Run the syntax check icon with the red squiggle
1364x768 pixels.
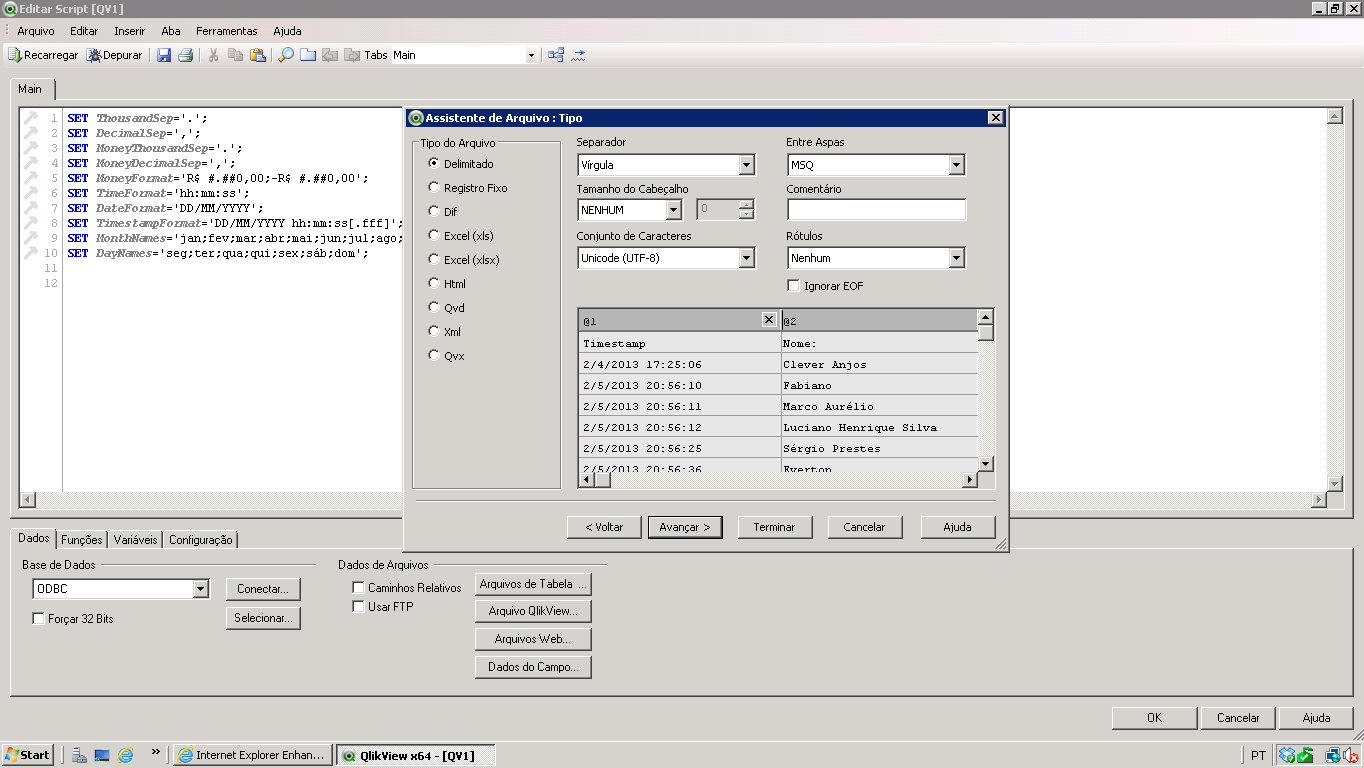(578, 55)
